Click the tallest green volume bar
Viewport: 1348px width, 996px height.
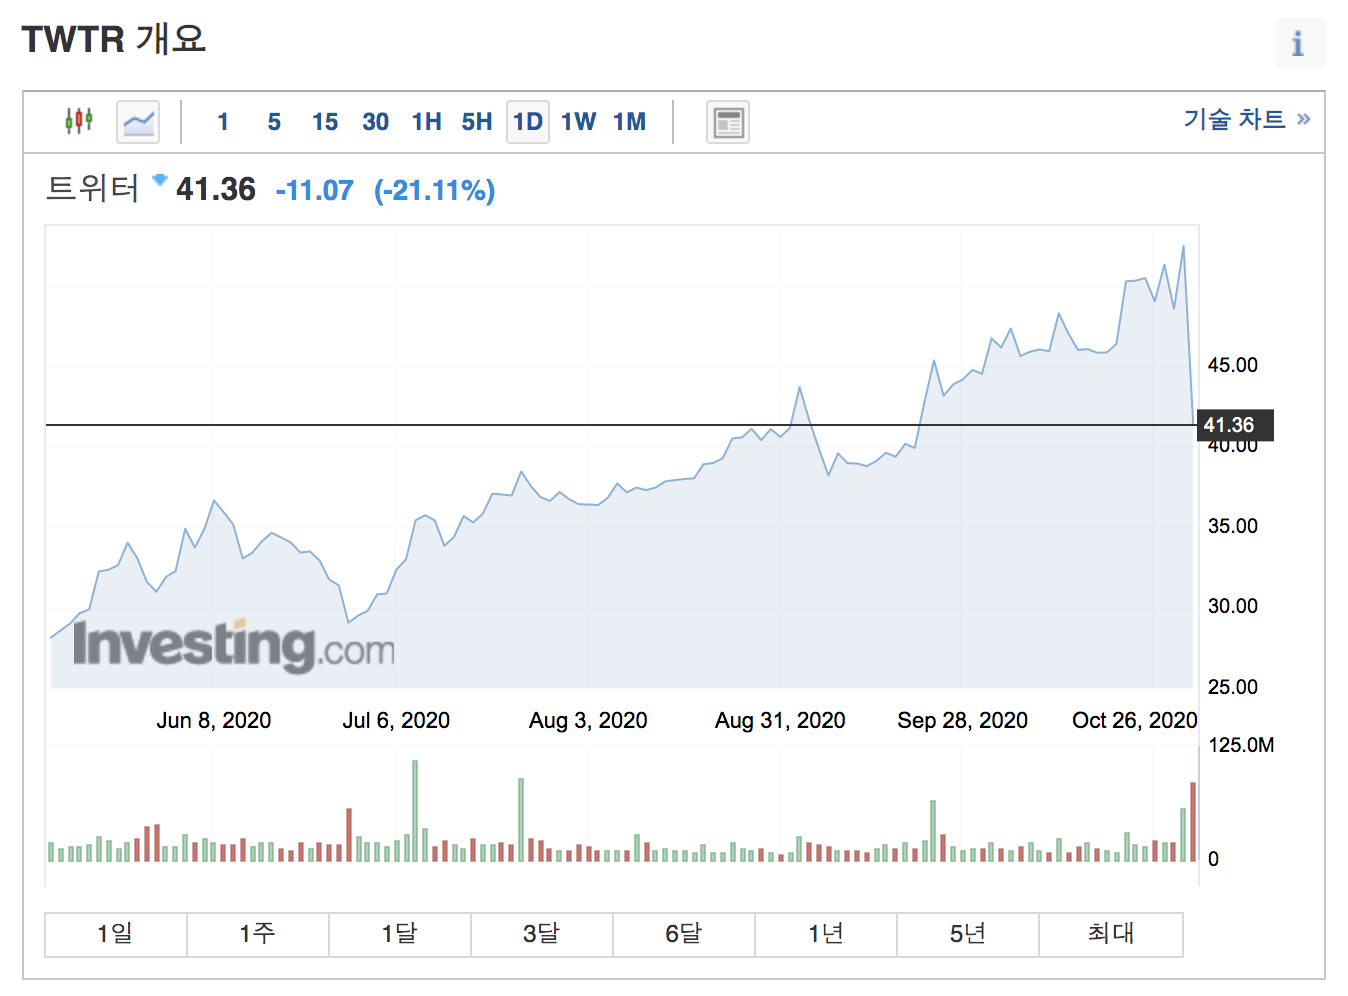pos(415,811)
